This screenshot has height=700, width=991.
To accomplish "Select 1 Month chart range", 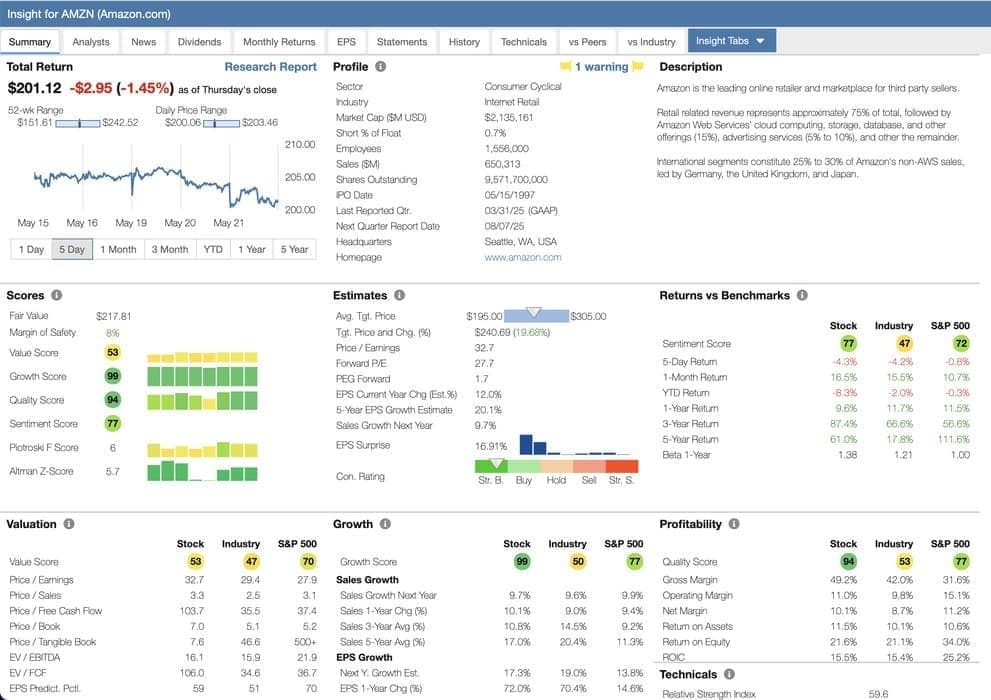I will coord(118,250).
